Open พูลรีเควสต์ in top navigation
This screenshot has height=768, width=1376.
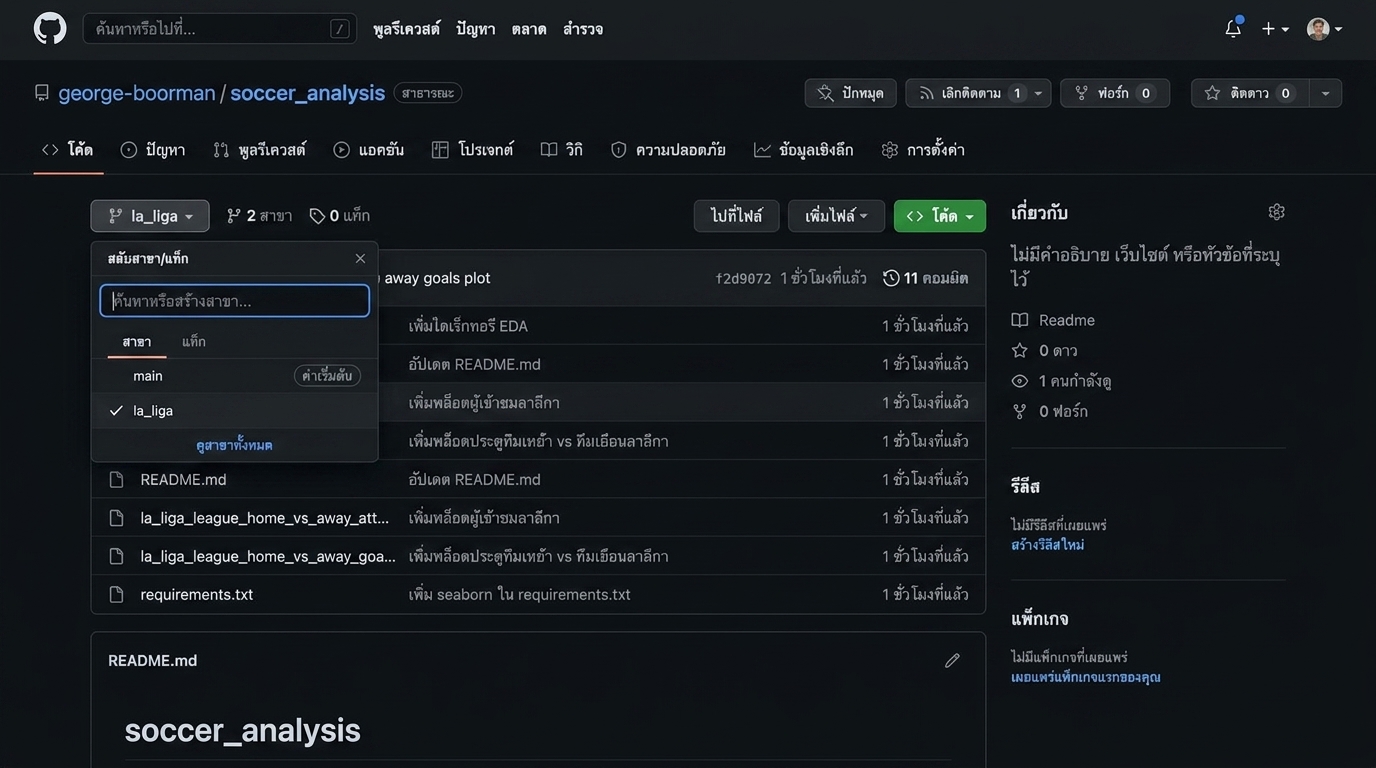[407, 29]
